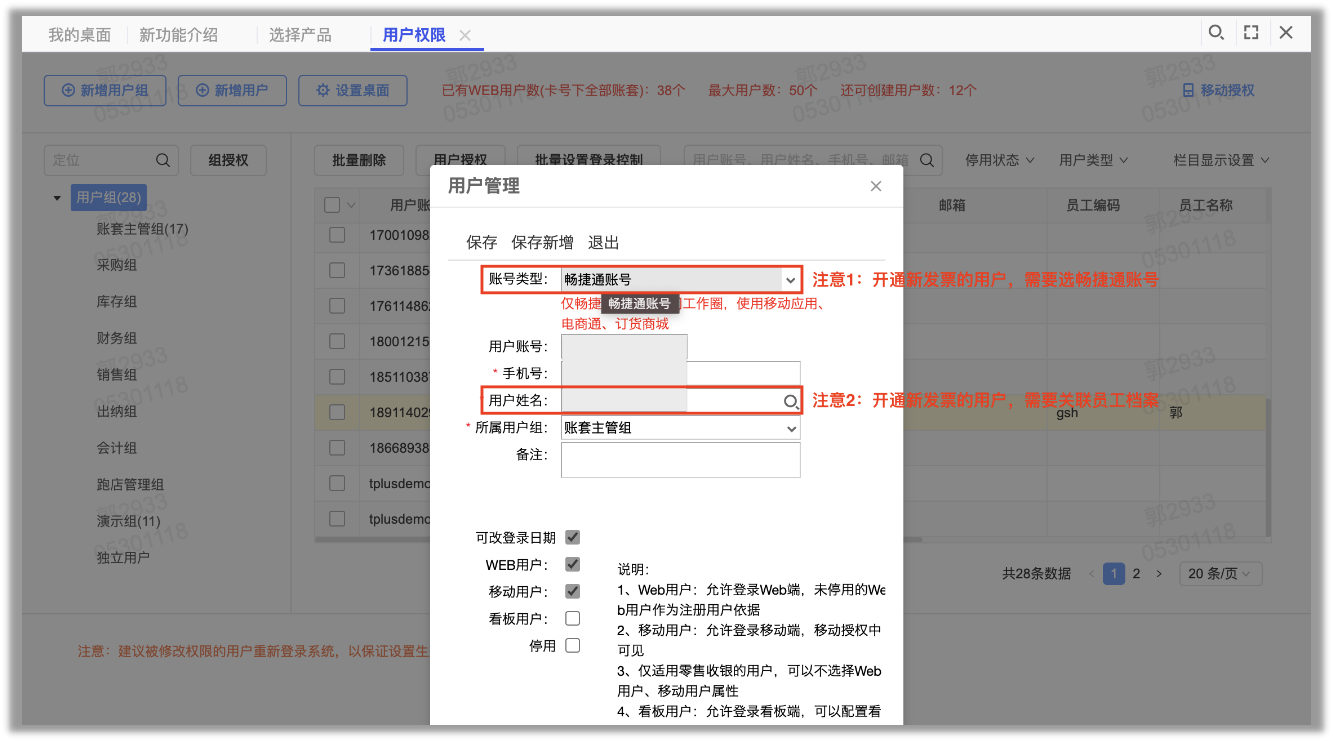Viewport: 1333px width, 741px height.
Task: Select 跑店管理组 in the group tree
Action: click(130, 485)
